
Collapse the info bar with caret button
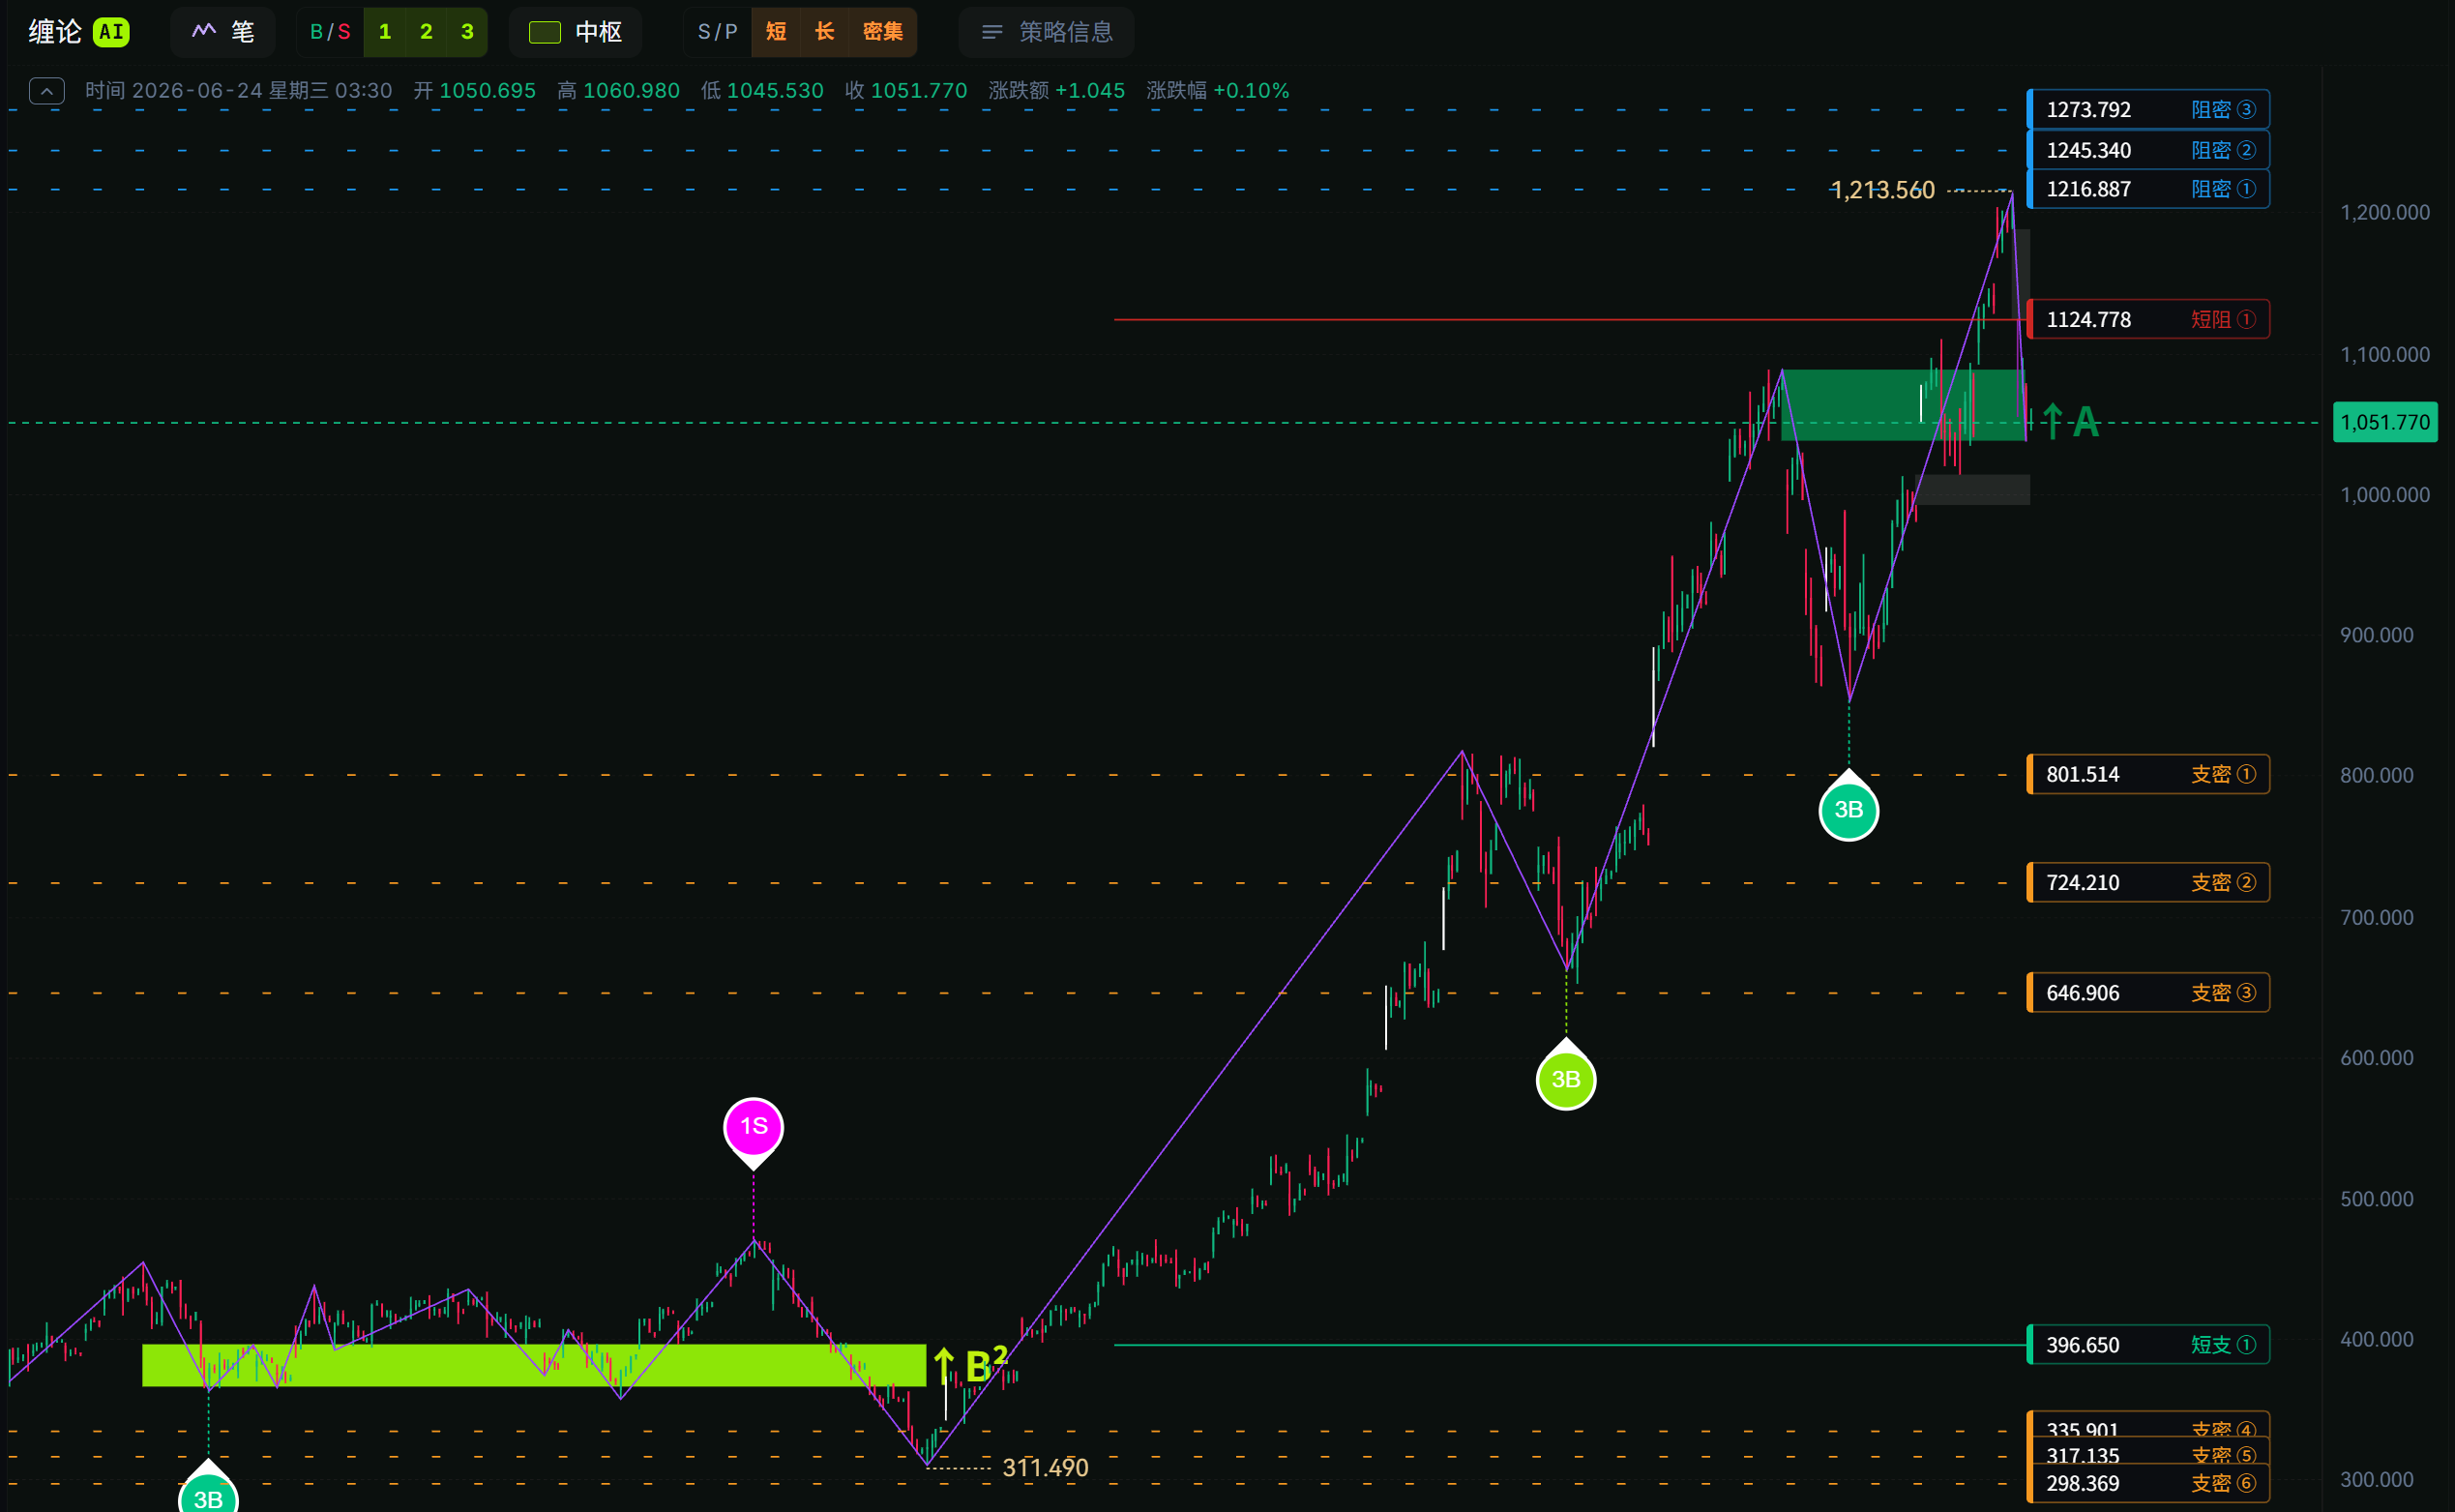47,91
